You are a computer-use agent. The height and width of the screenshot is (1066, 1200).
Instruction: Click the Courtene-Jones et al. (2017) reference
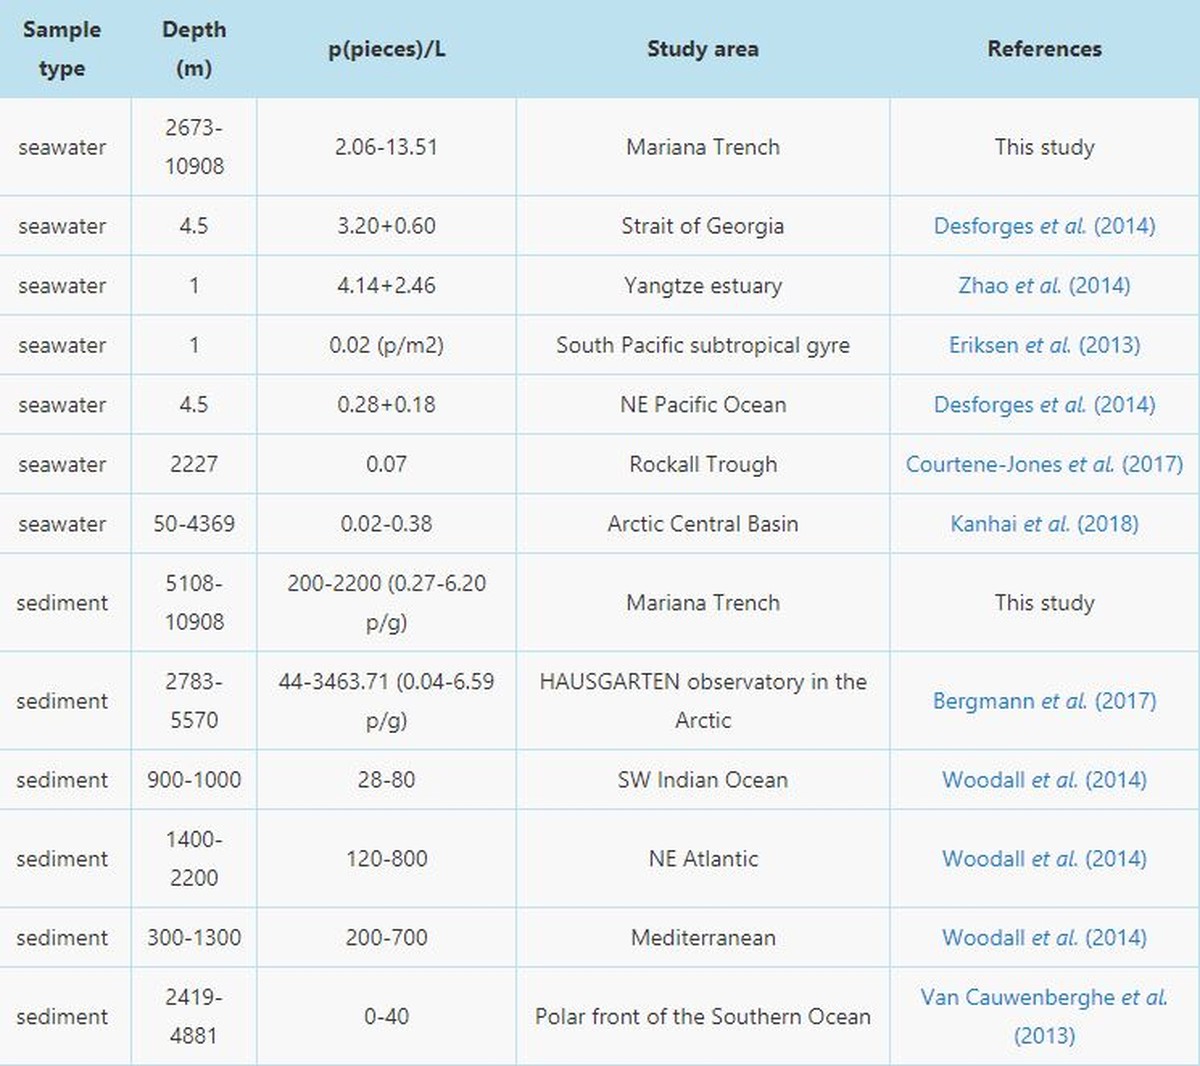1044,464
